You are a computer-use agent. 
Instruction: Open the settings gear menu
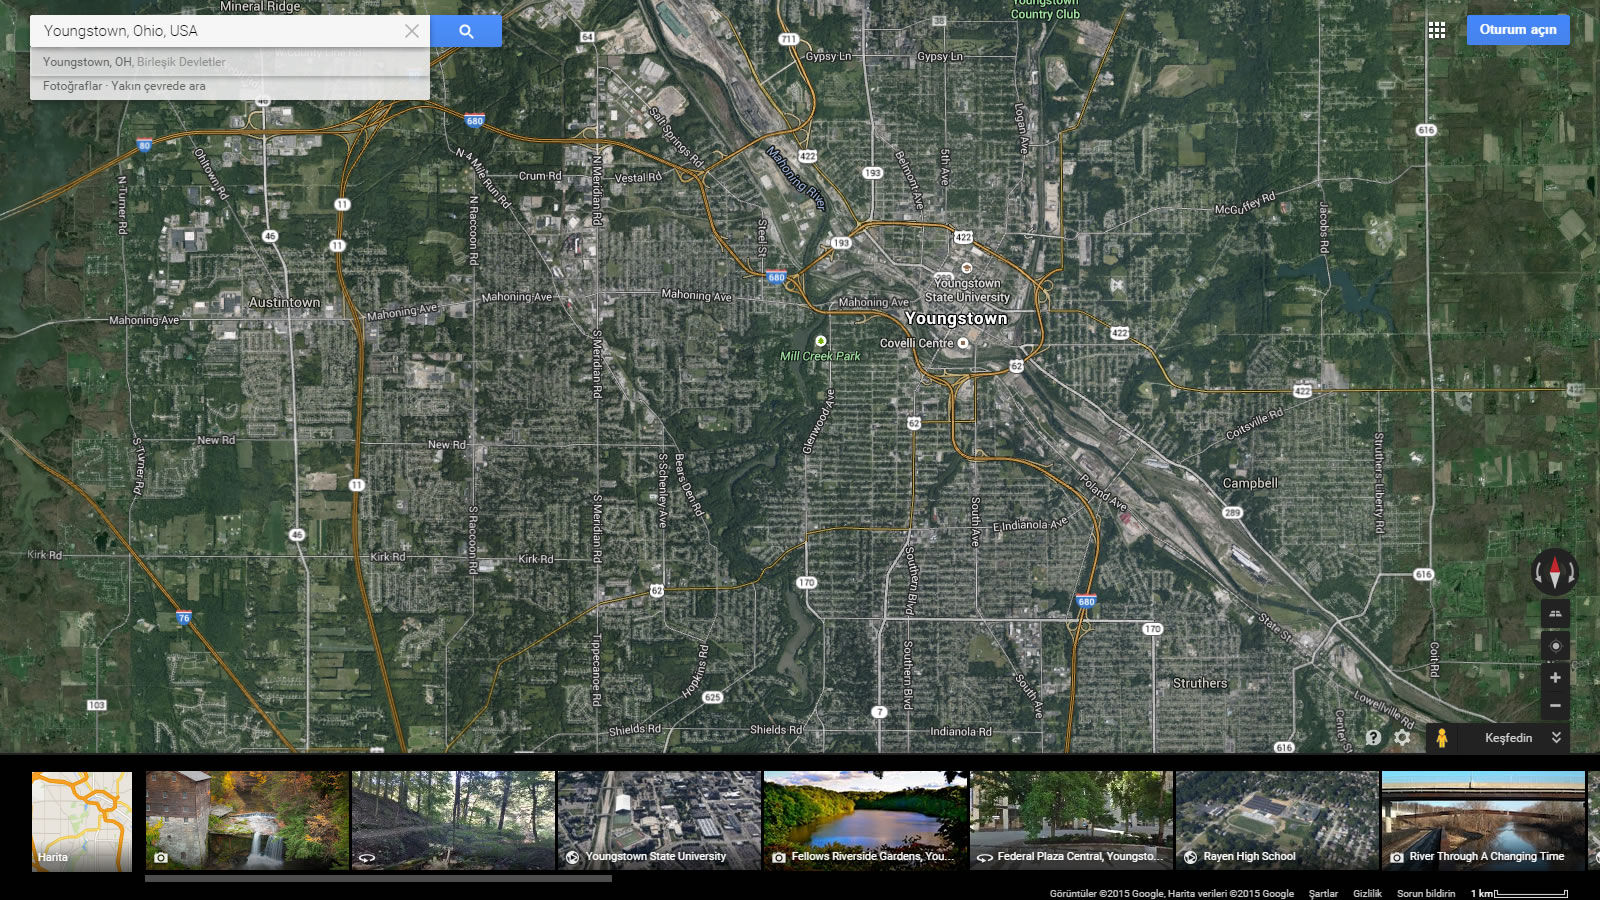(1403, 738)
